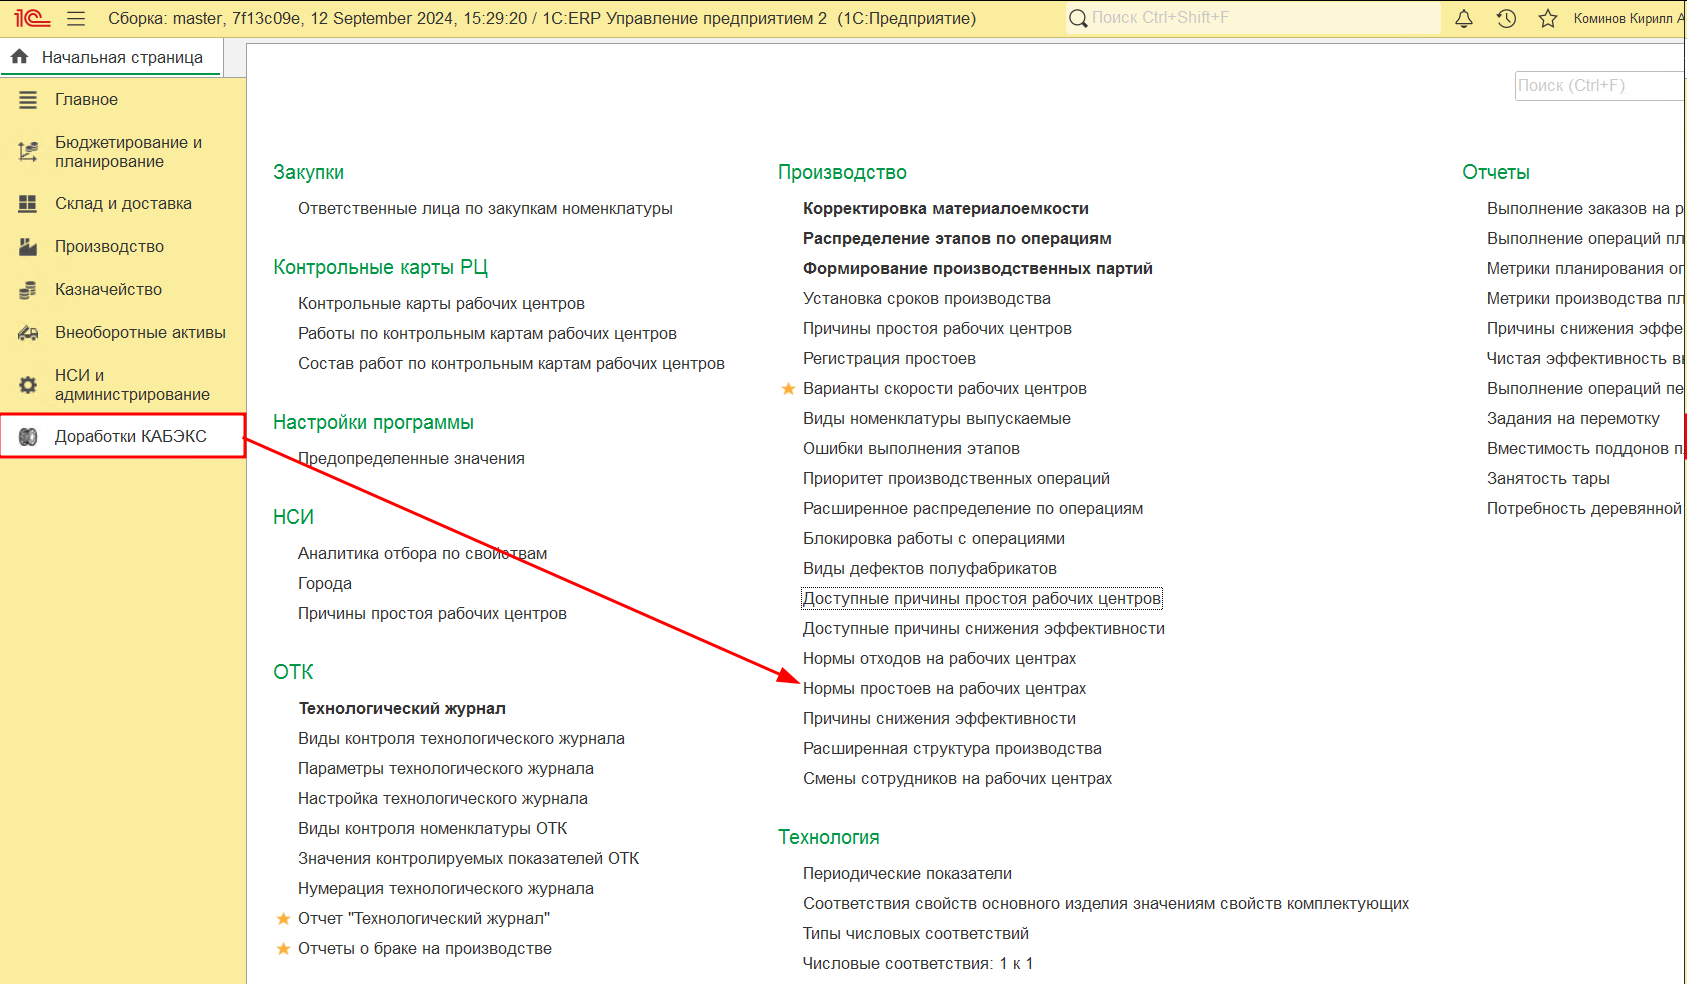The width and height of the screenshot is (1687, 984).
Task: Open НСИ и администрирование gear icon
Action: point(28,384)
